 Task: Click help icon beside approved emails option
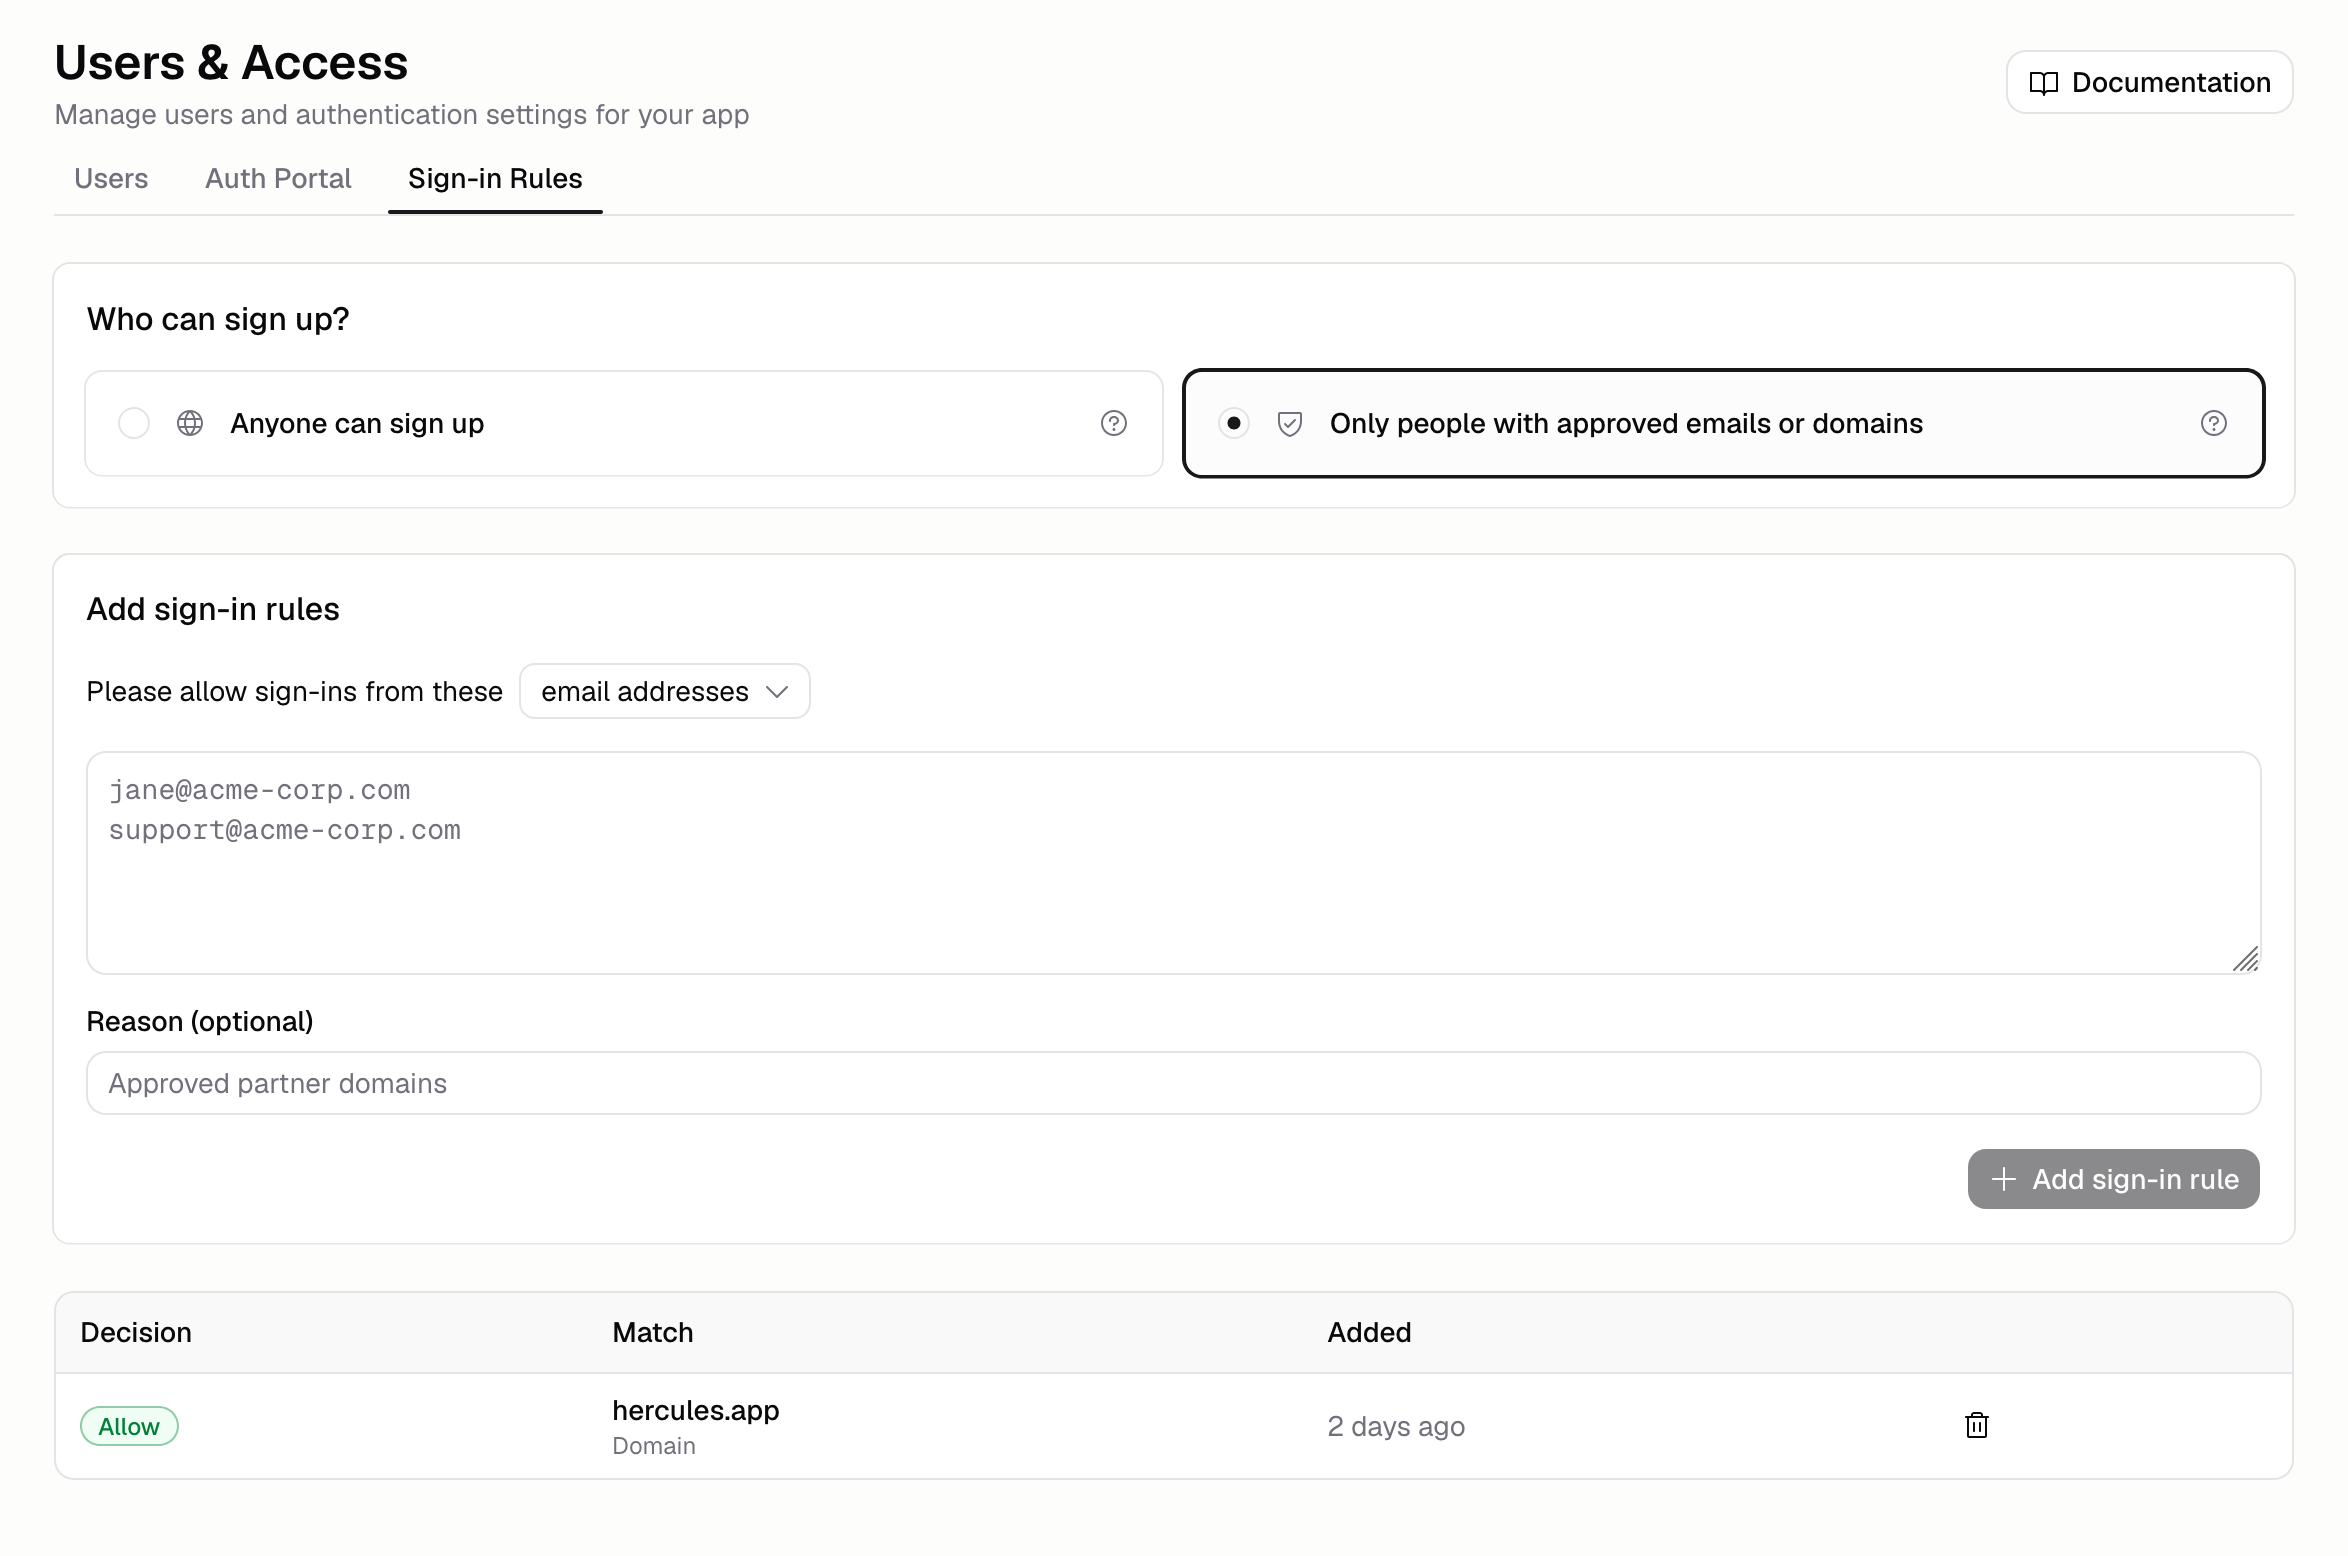click(2213, 423)
